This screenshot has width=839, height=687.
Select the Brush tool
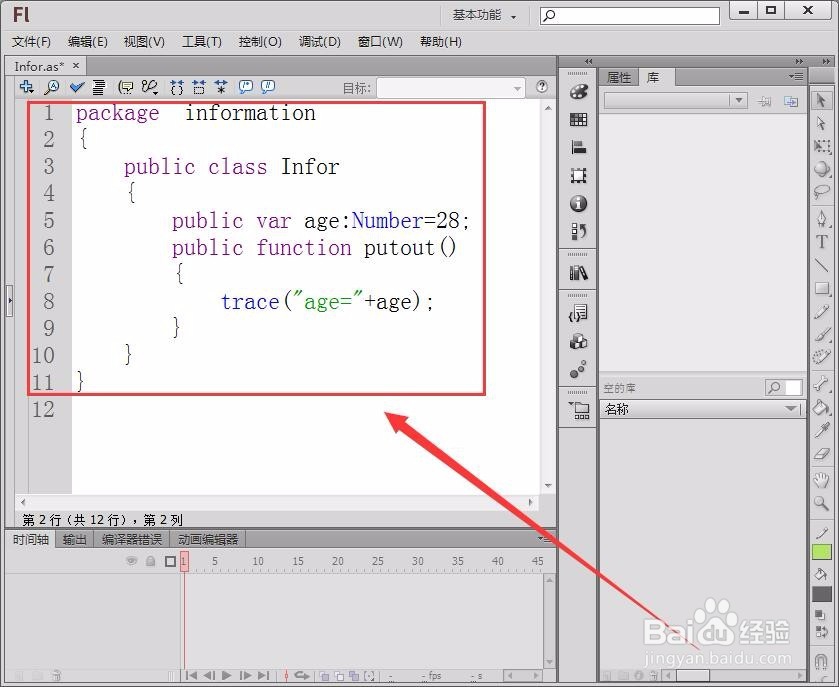tap(821, 334)
